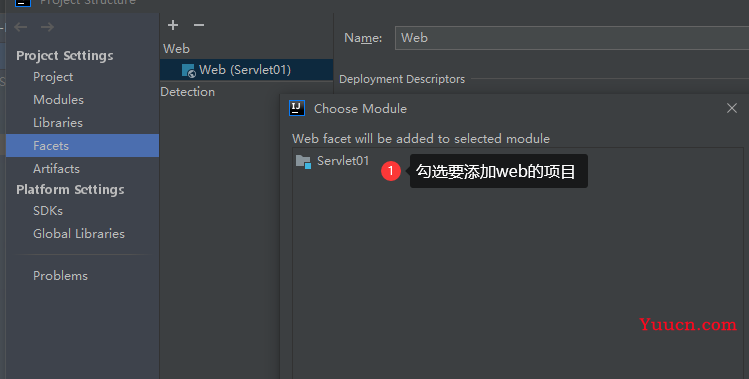Click the minus icon to remove a facet
The height and width of the screenshot is (379, 749).
(199, 25)
